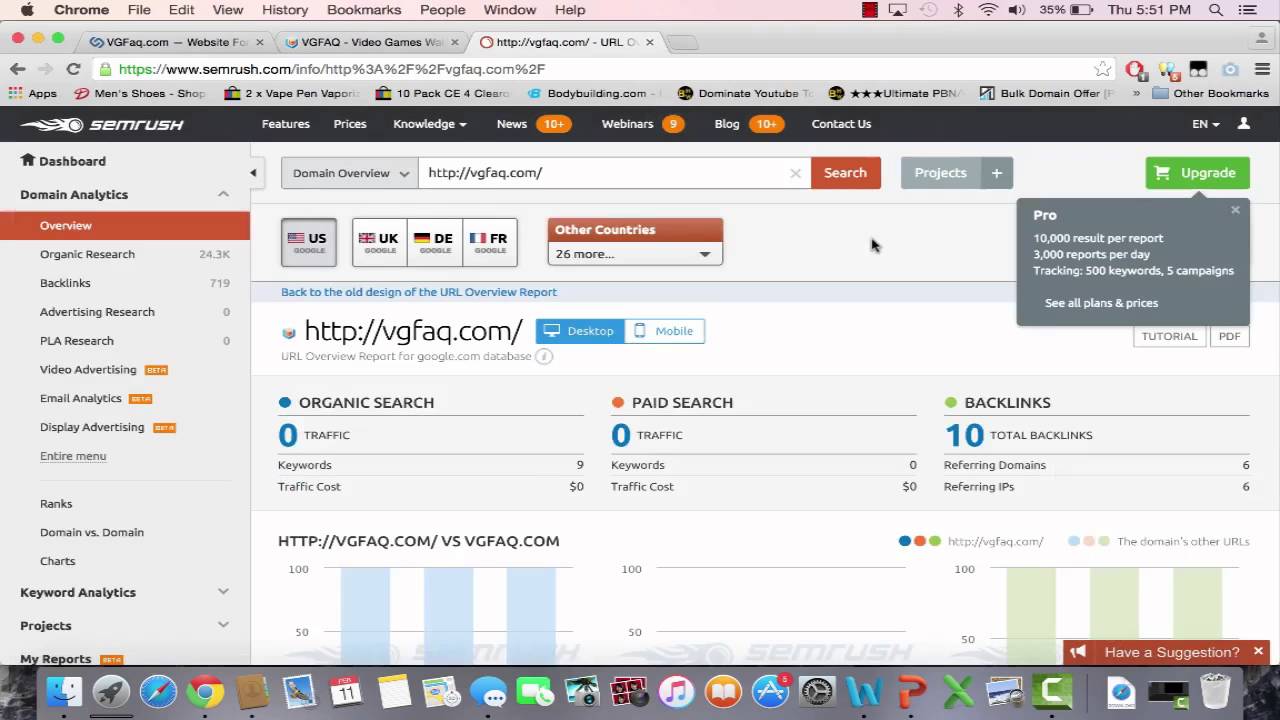Select the US Google database

coord(308,242)
